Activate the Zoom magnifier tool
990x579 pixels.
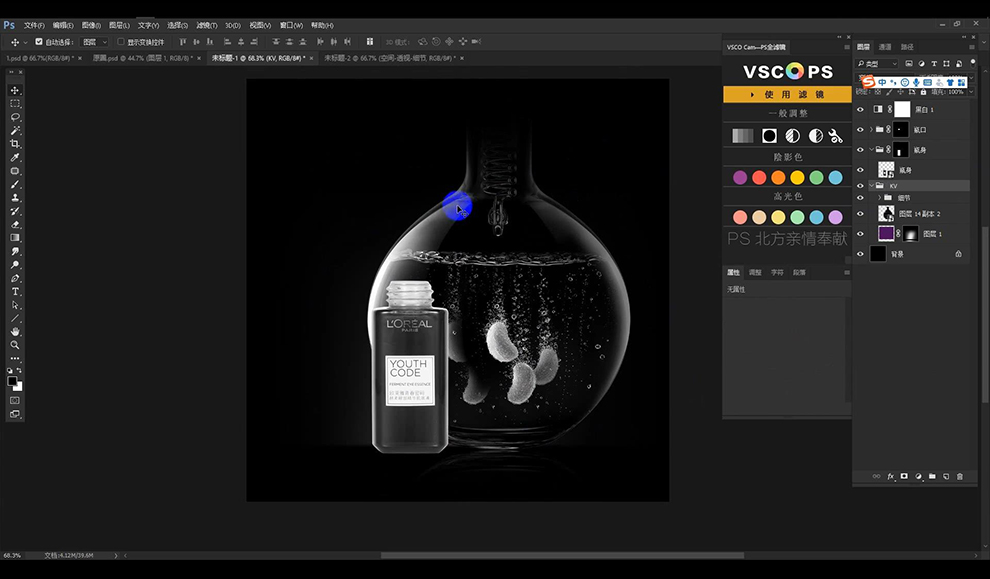pos(15,345)
